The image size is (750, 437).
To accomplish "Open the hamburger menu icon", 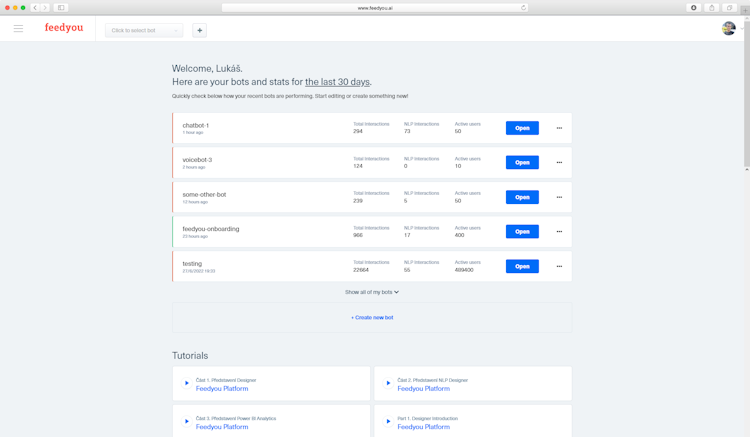I will click(x=18, y=29).
